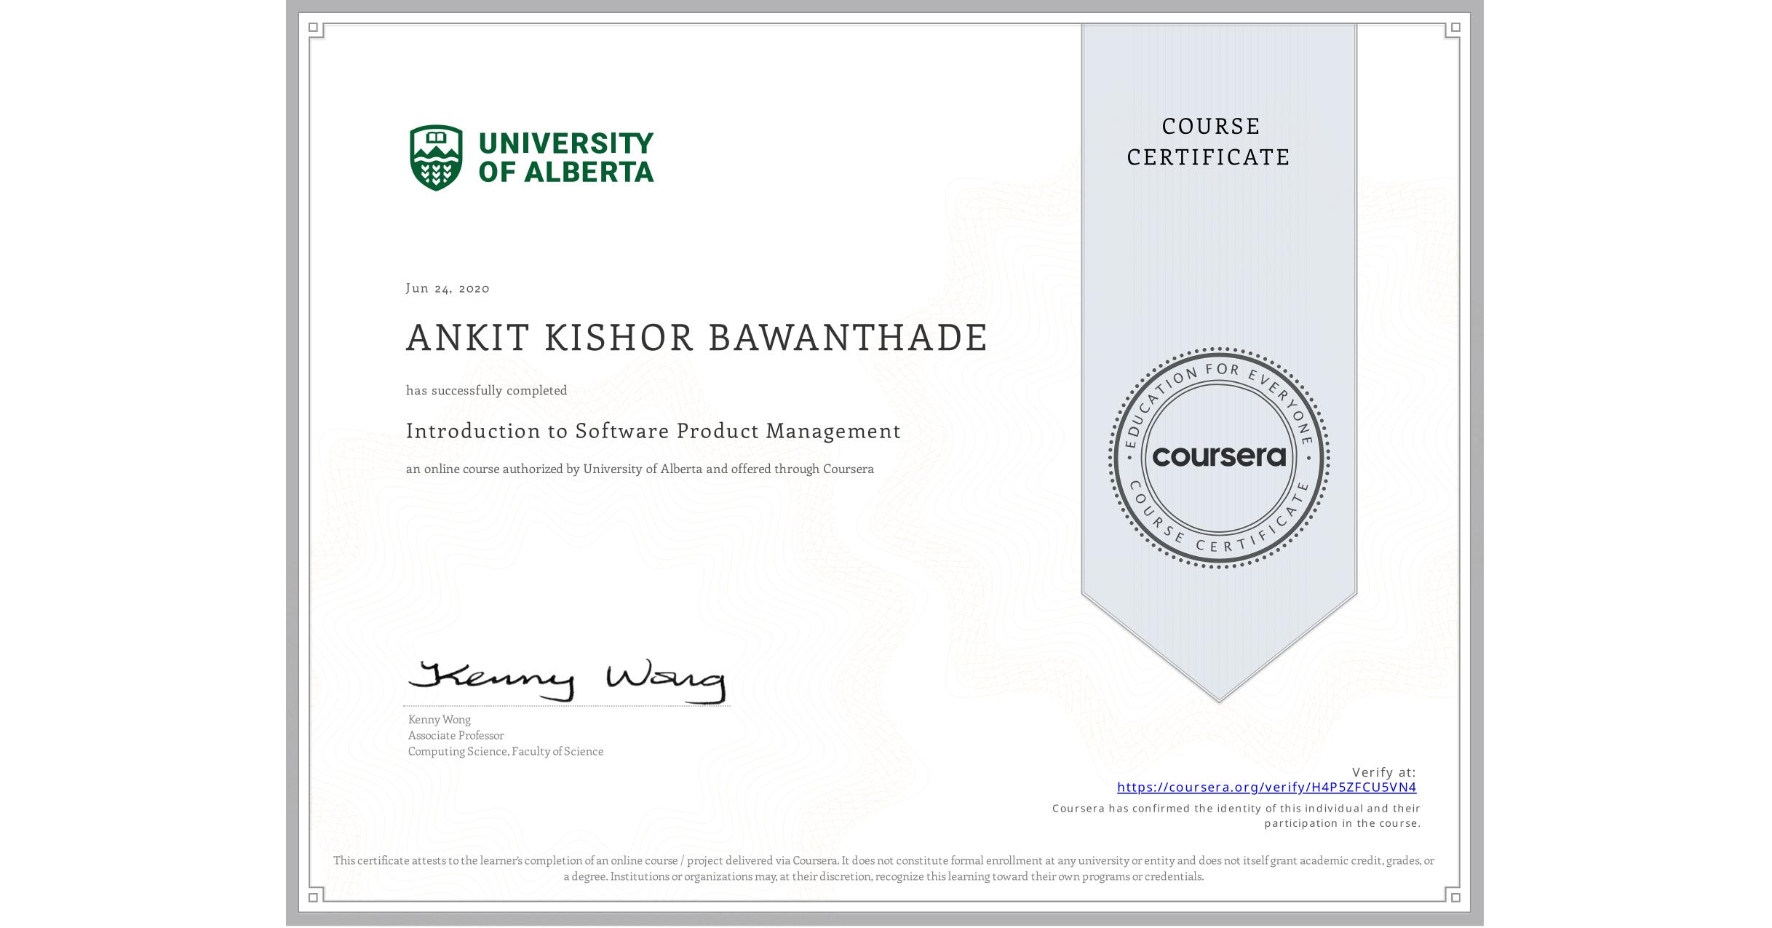Select the printed name 'Kenny Wong'
This screenshot has height=928, width=1772.
point(439,719)
